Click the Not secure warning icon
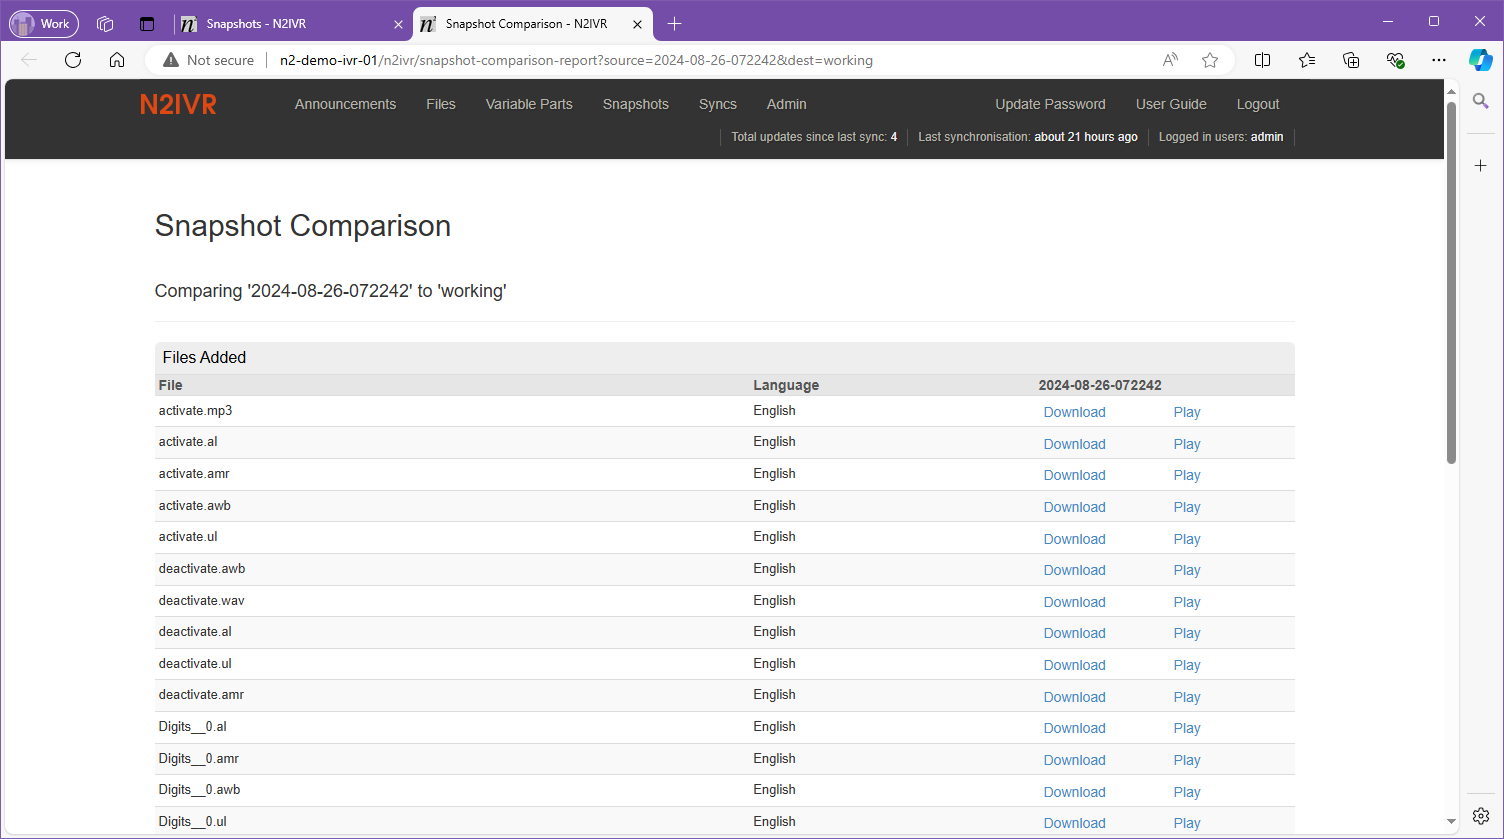 [171, 60]
